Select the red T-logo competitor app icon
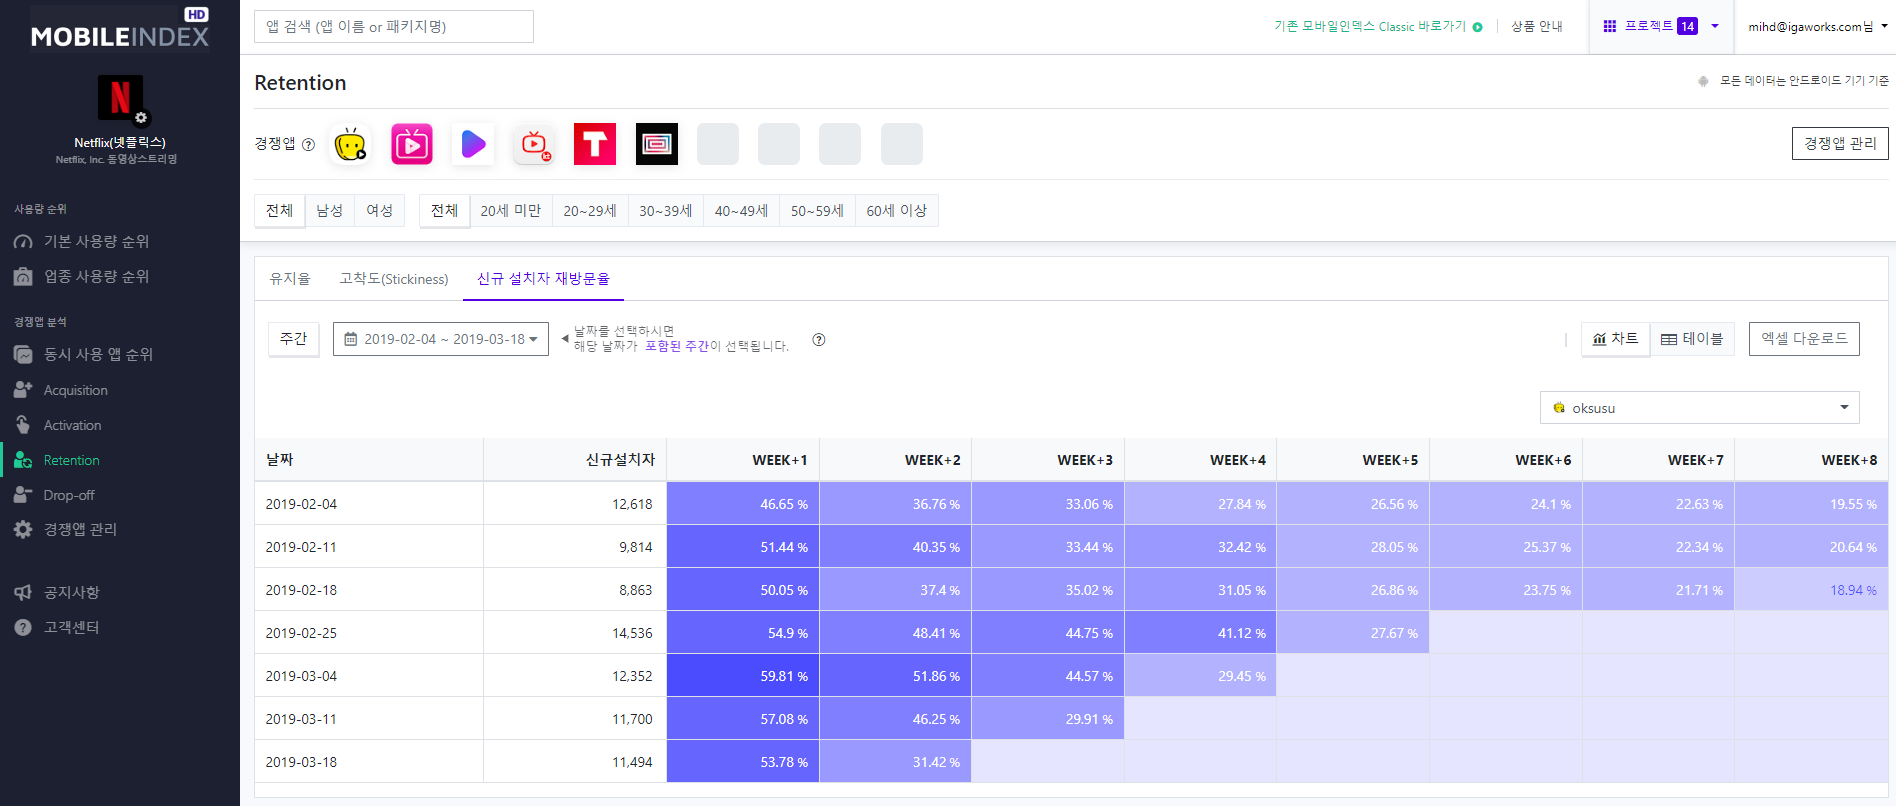 tap(595, 144)
